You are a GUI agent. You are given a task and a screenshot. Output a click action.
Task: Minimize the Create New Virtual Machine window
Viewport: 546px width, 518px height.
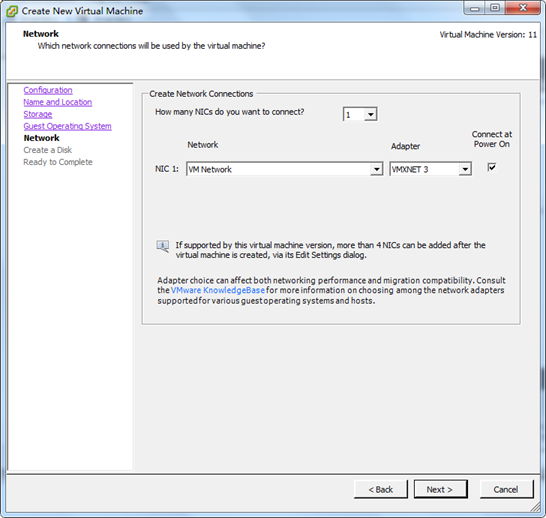click(475, 8)
